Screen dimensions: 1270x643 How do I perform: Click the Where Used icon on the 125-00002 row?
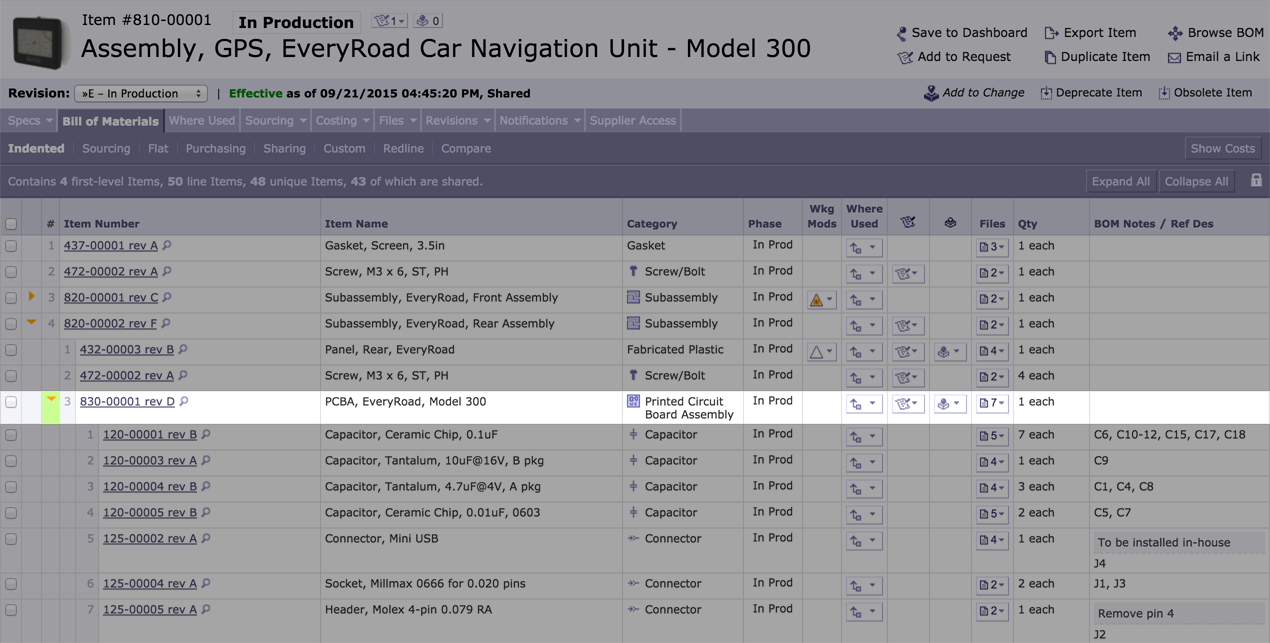[x=863, y=540]
